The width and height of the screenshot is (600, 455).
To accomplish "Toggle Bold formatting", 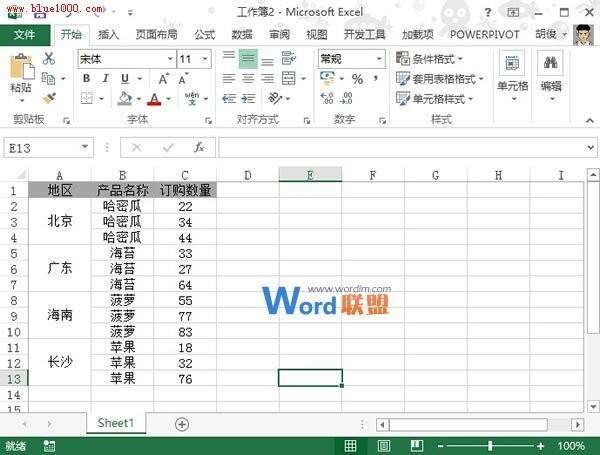I will point(87,79).
